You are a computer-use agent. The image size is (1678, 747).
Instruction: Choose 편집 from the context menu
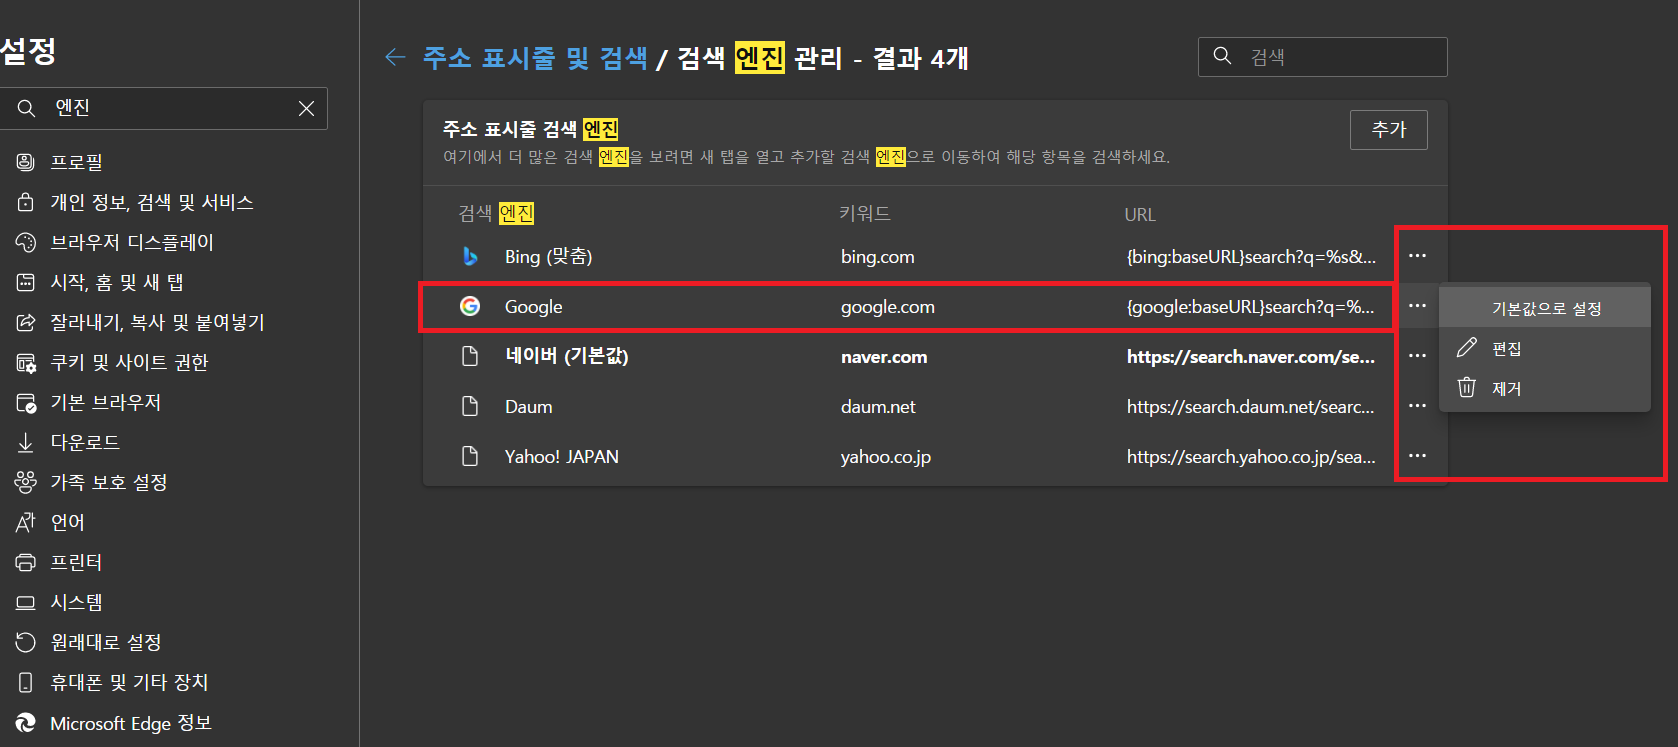click(x=1545, y=348)
